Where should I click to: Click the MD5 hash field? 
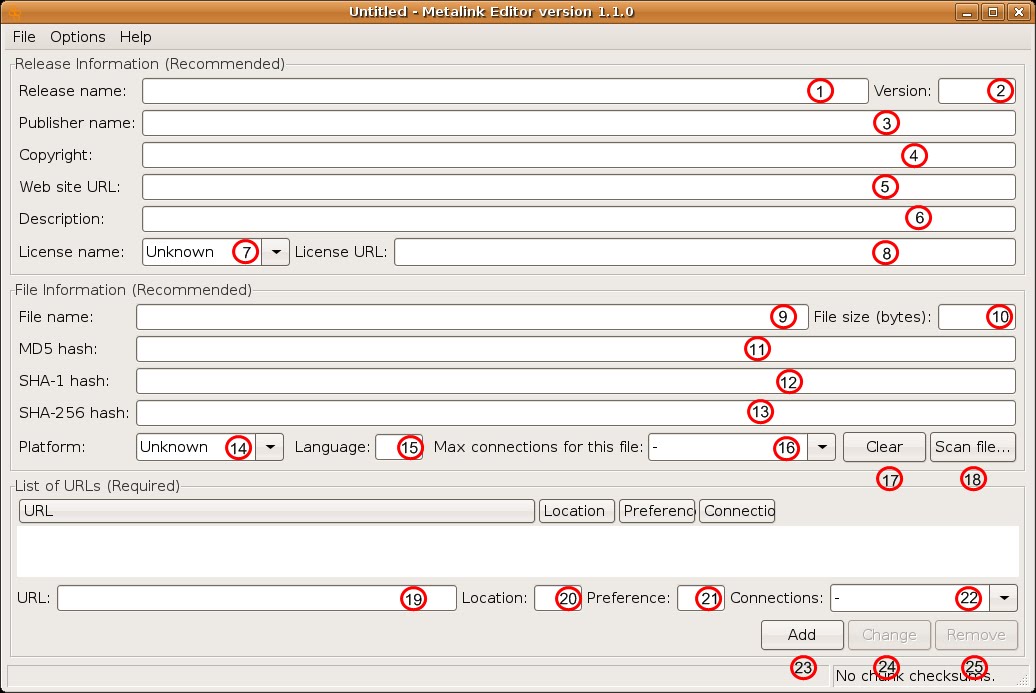575,349
